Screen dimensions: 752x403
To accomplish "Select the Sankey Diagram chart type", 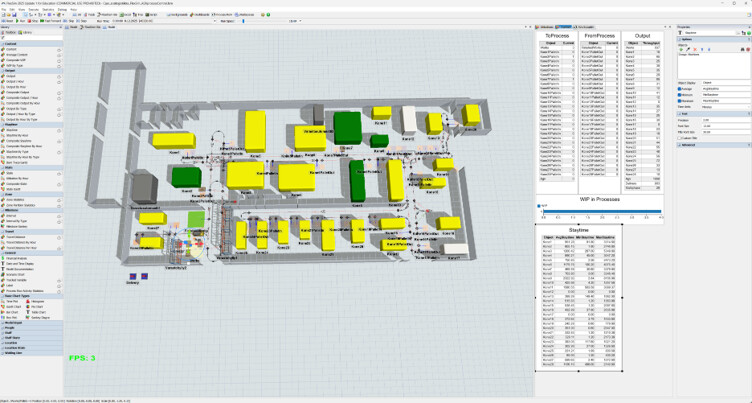I will tap(37, 318).
